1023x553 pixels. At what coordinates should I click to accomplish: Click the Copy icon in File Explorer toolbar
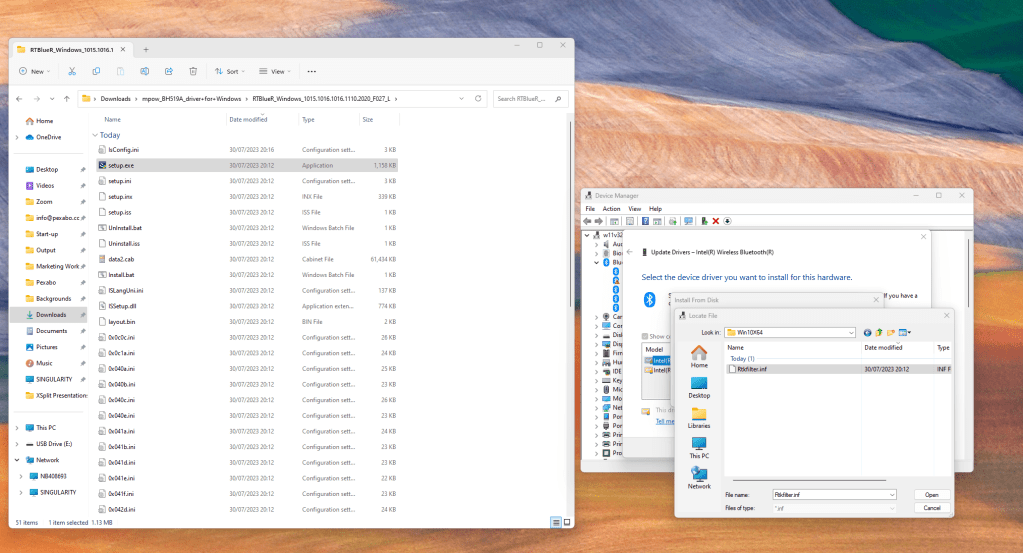96,71
